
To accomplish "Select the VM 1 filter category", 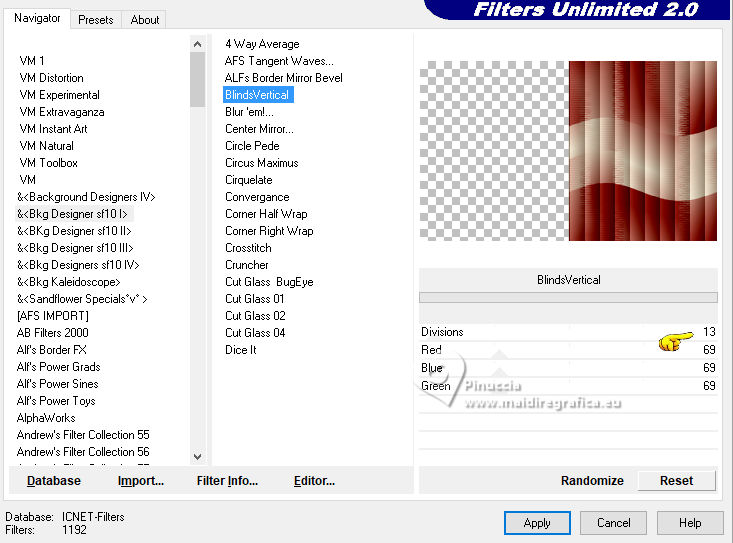I will pos(32,61).
